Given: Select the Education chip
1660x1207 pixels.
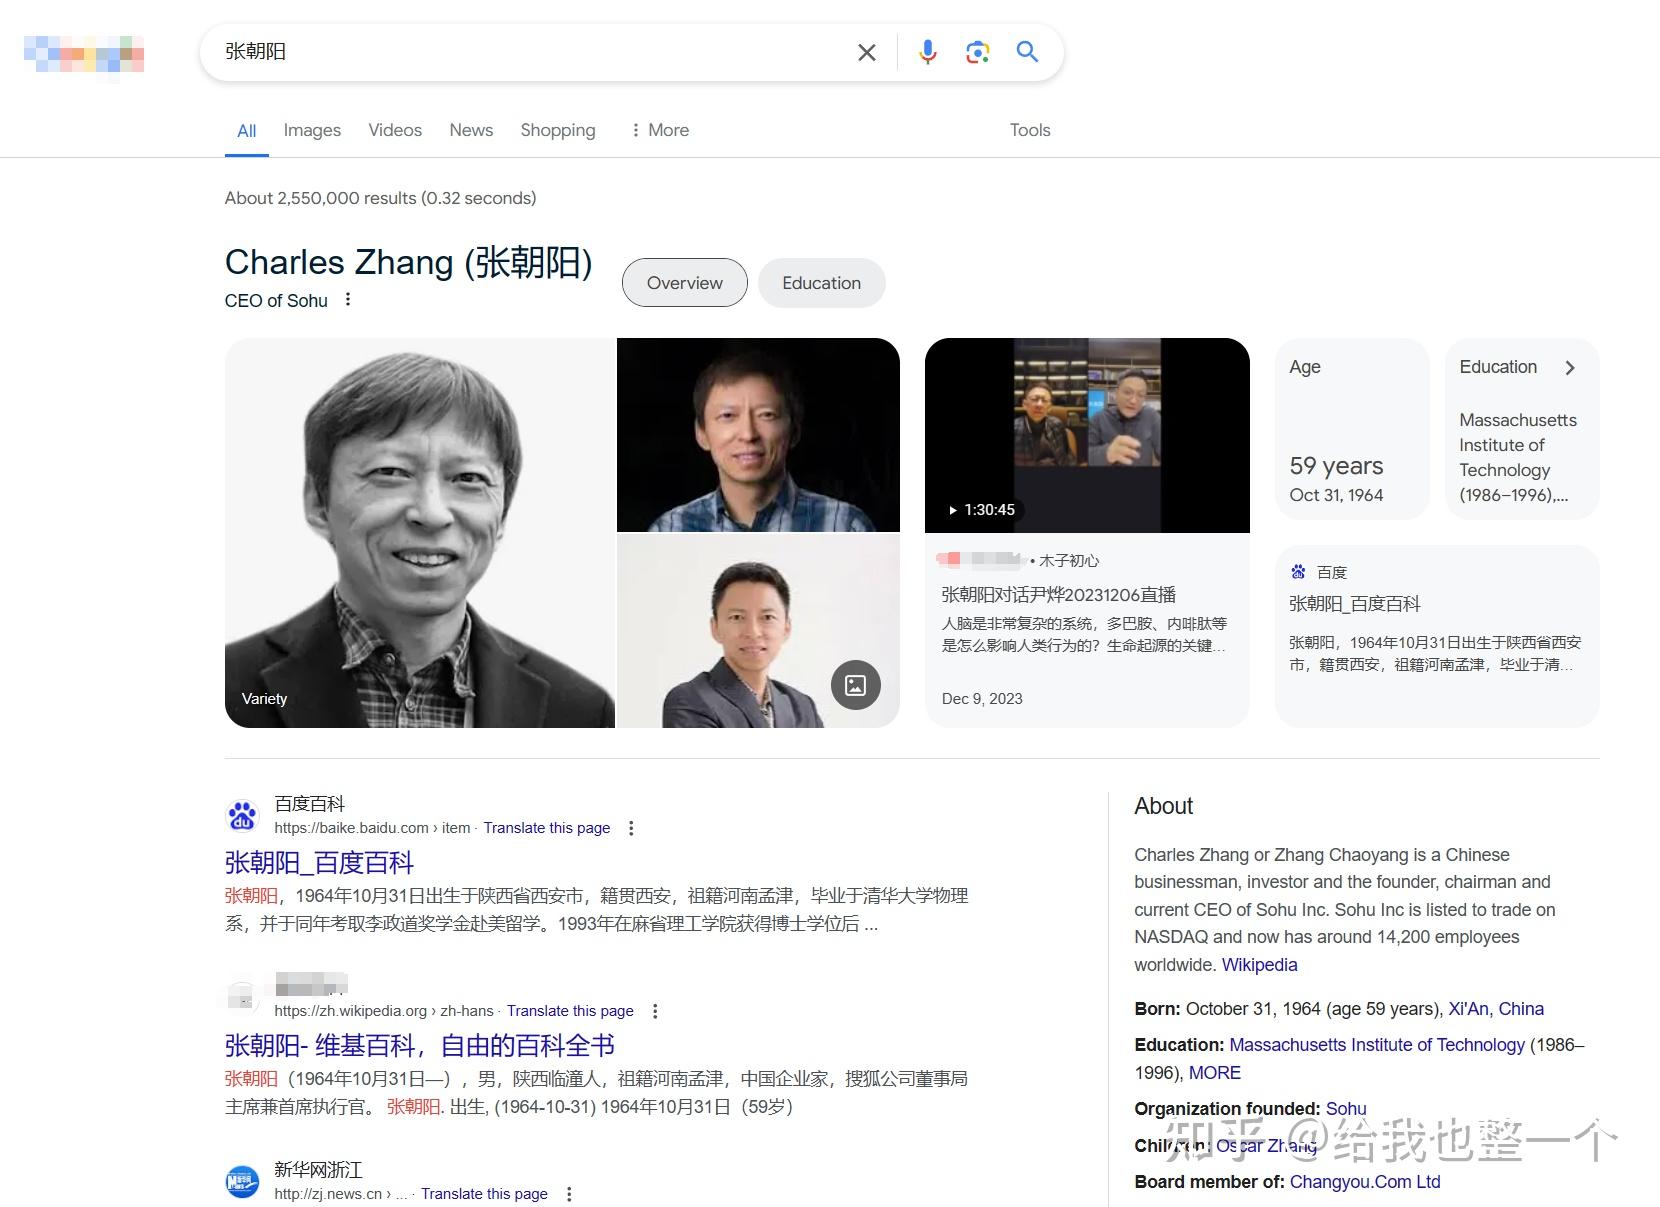Looking at the screenshot, I should [x=822, y=283].
